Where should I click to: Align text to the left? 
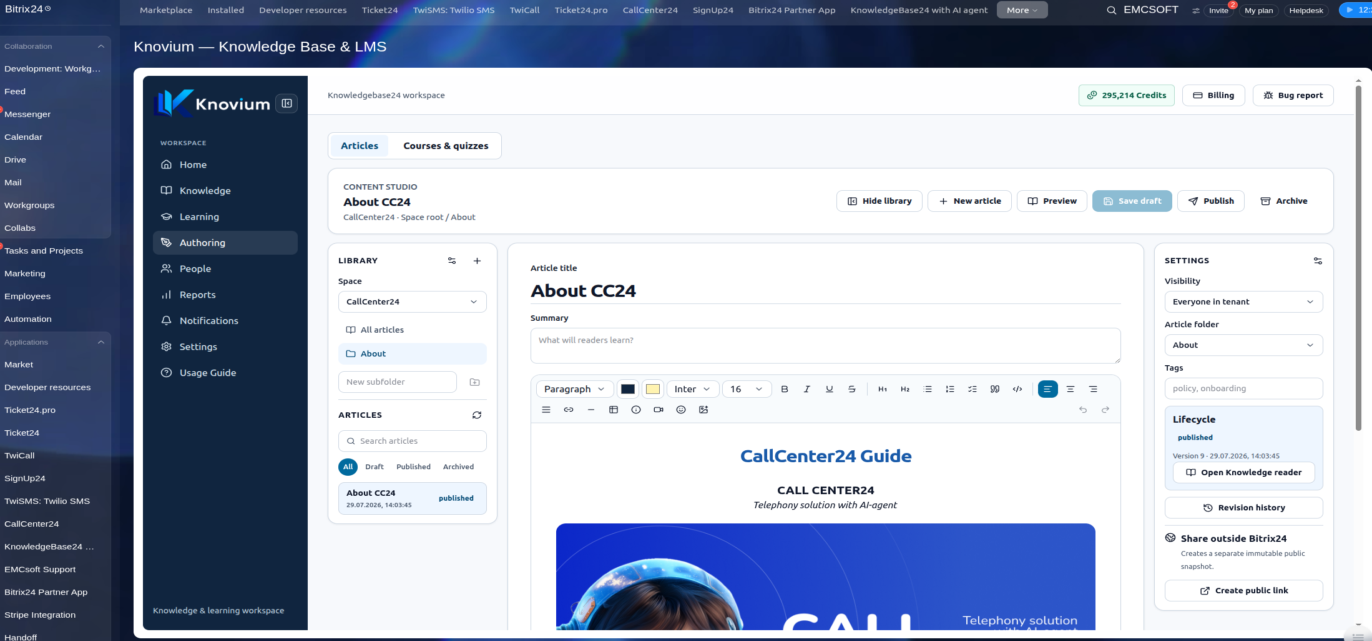click(x=1048, y=389)
